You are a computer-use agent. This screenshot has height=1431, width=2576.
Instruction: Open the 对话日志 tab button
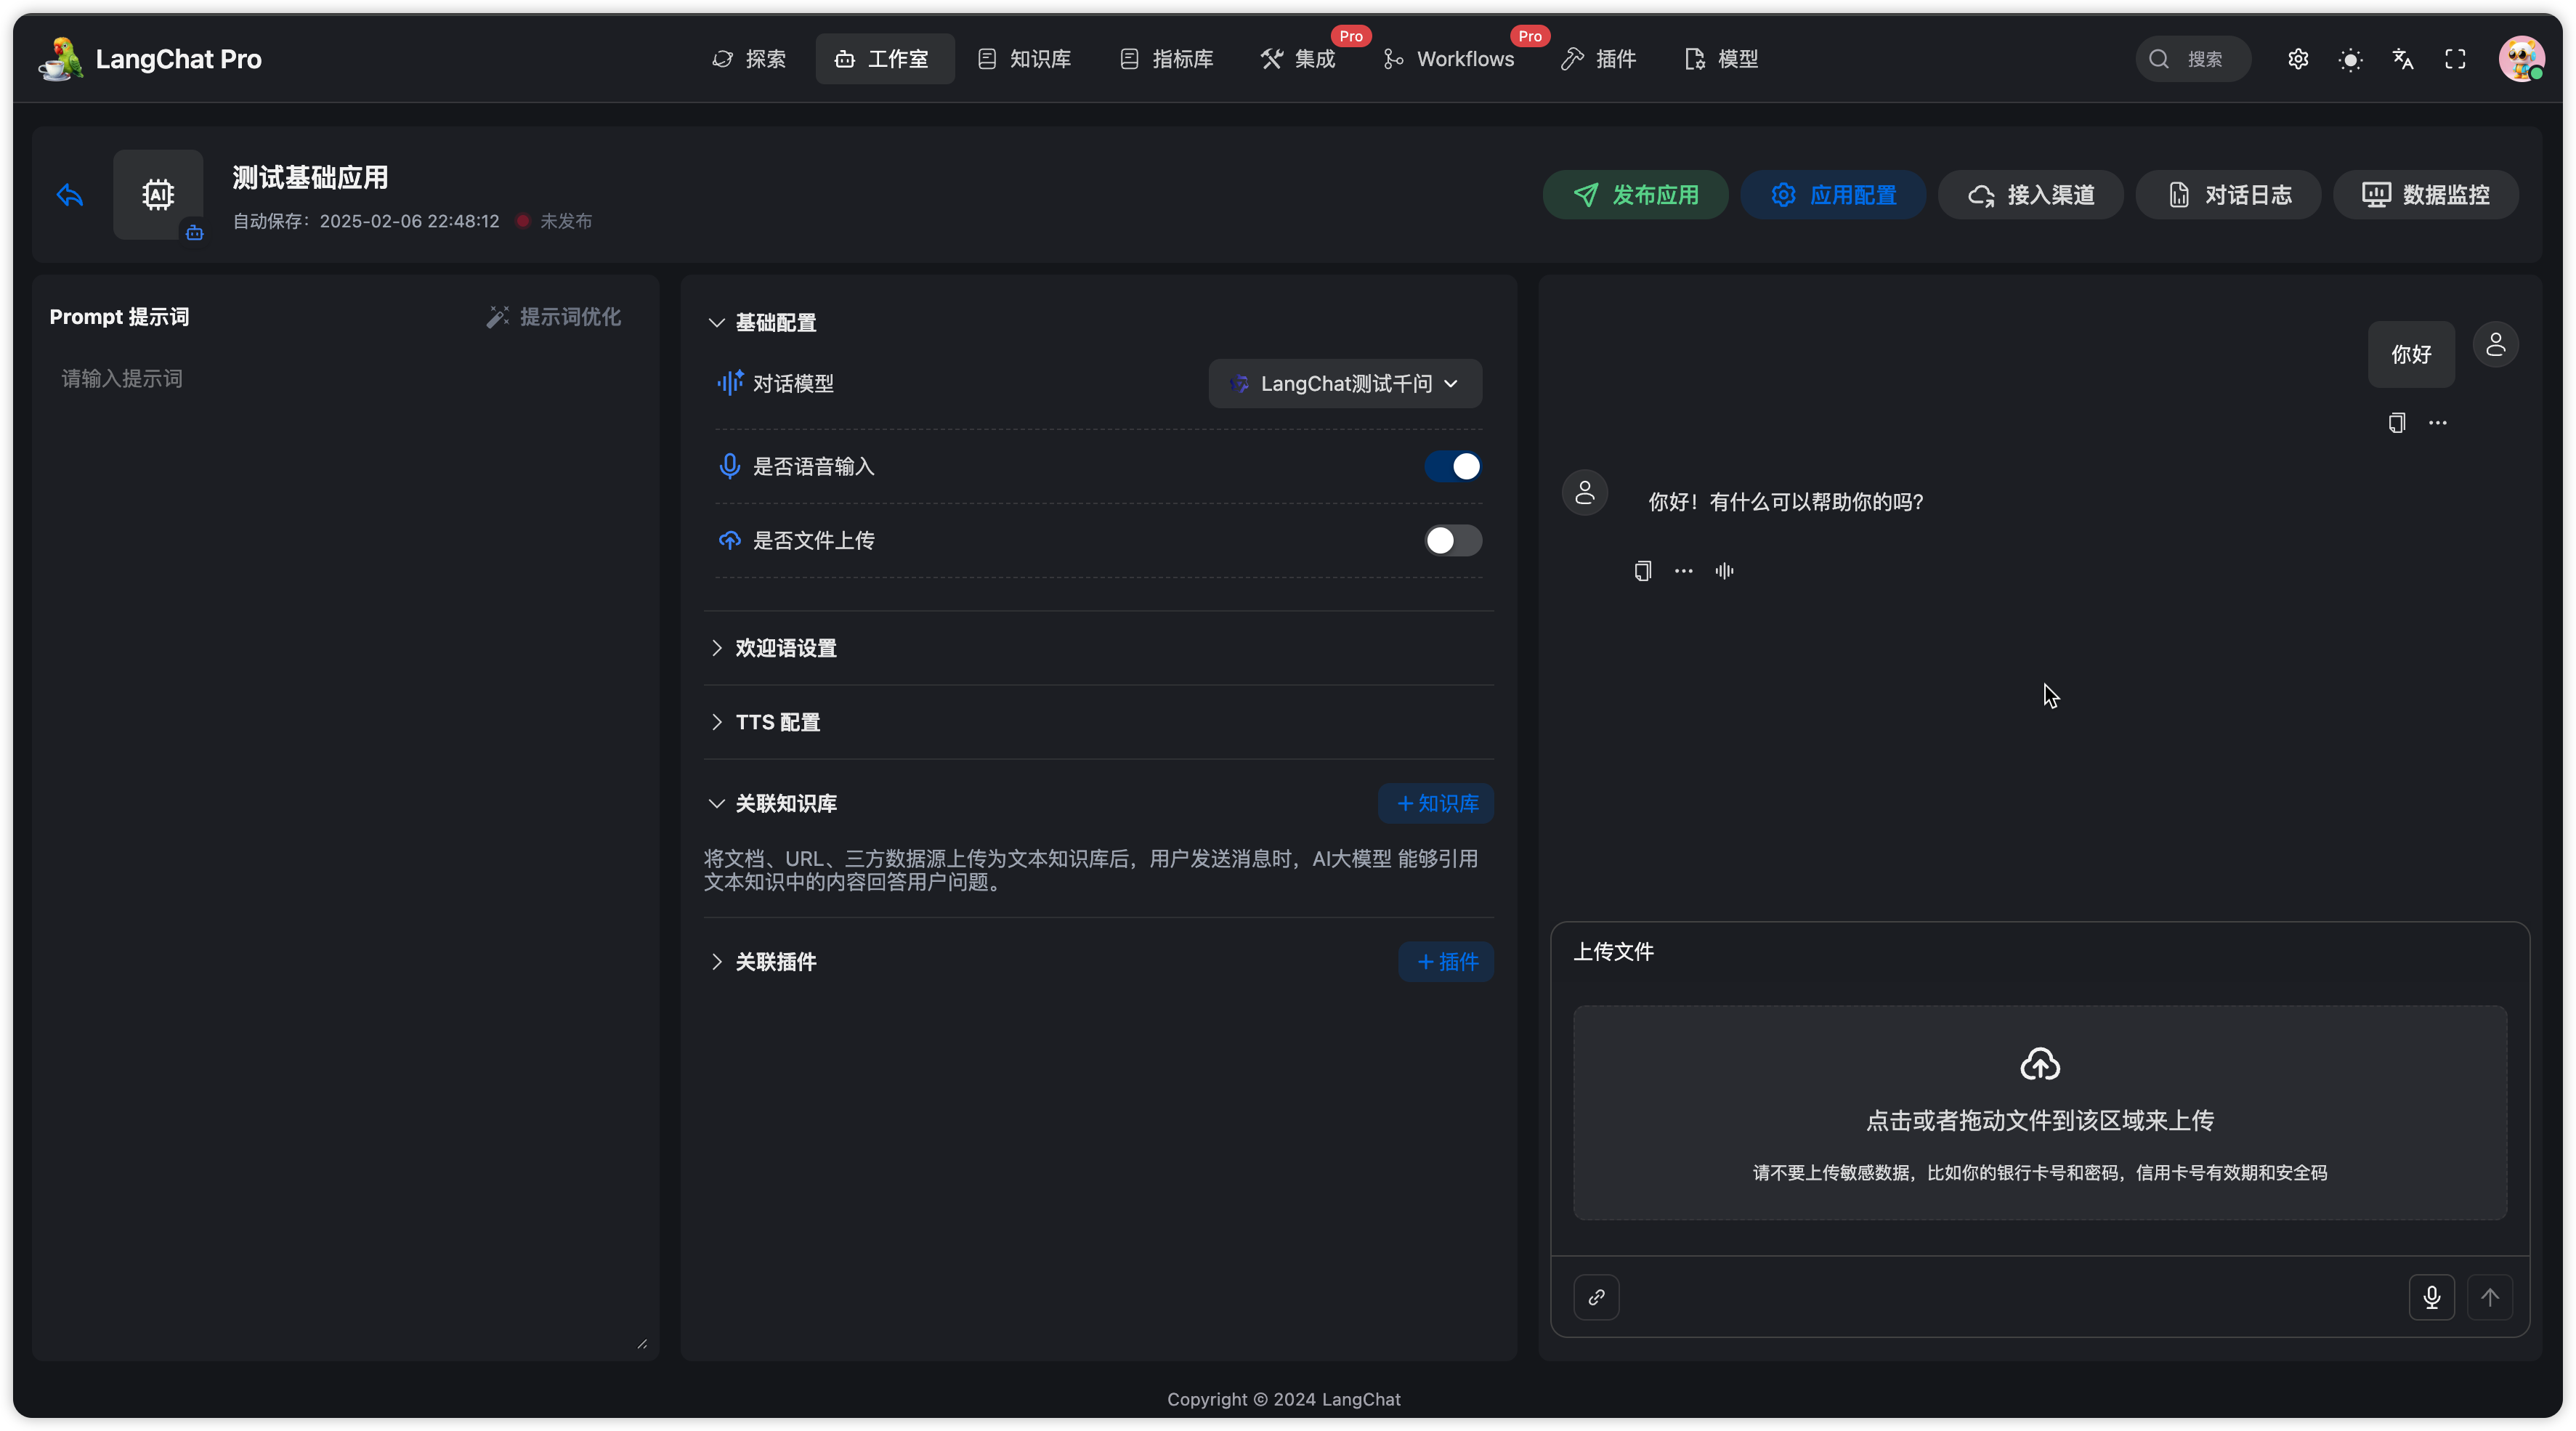coord(2229,195)
